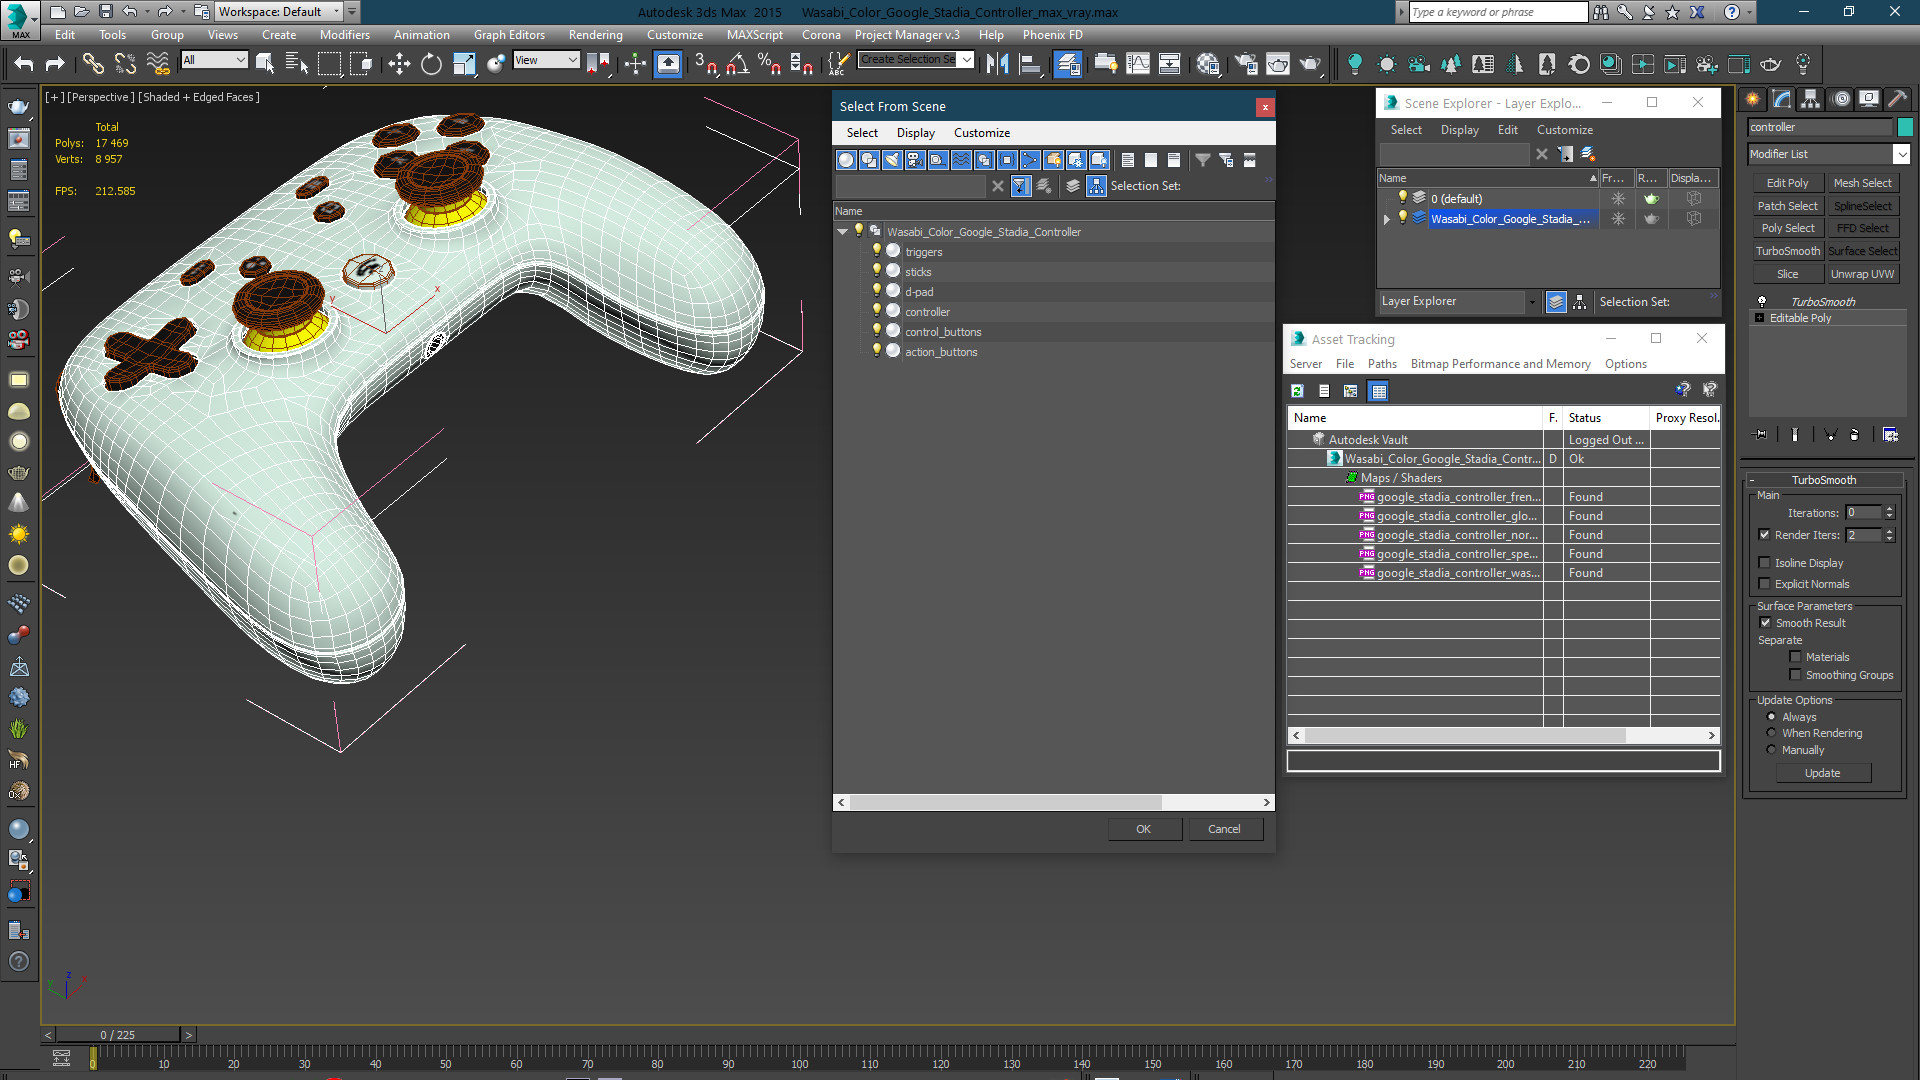This screenshot has height=1080, width=1920.
Task: Open the Hierarchy command panel tab
Action: [x=1811, y=99]
